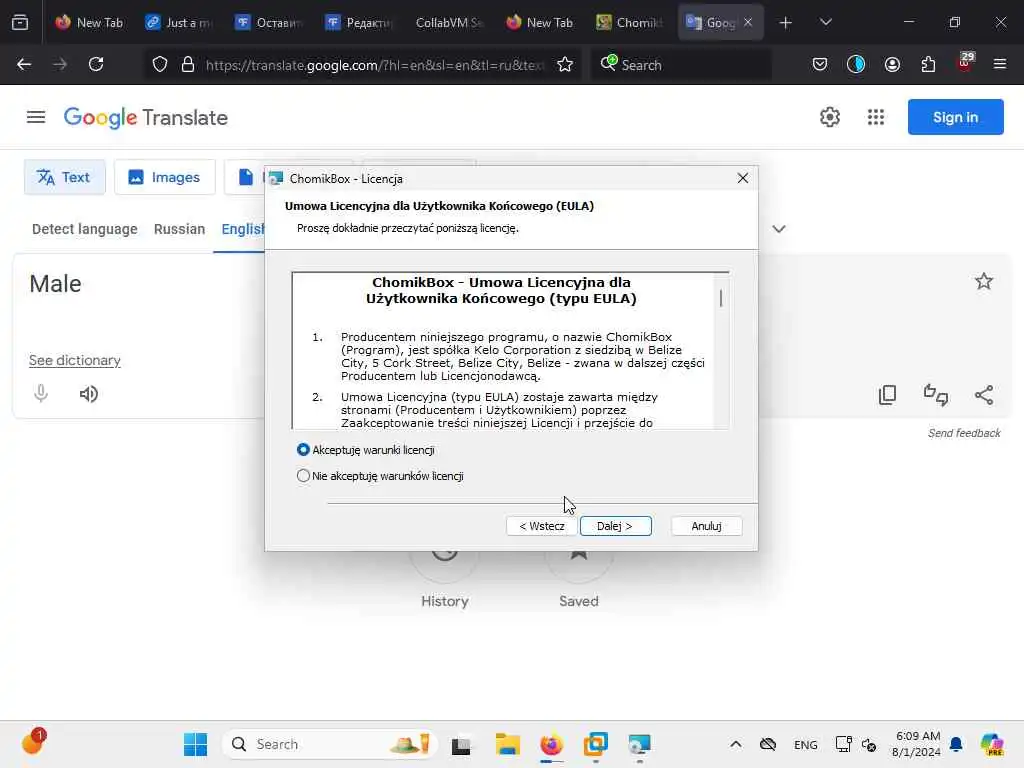Share the translation icon

click(984, 394)
